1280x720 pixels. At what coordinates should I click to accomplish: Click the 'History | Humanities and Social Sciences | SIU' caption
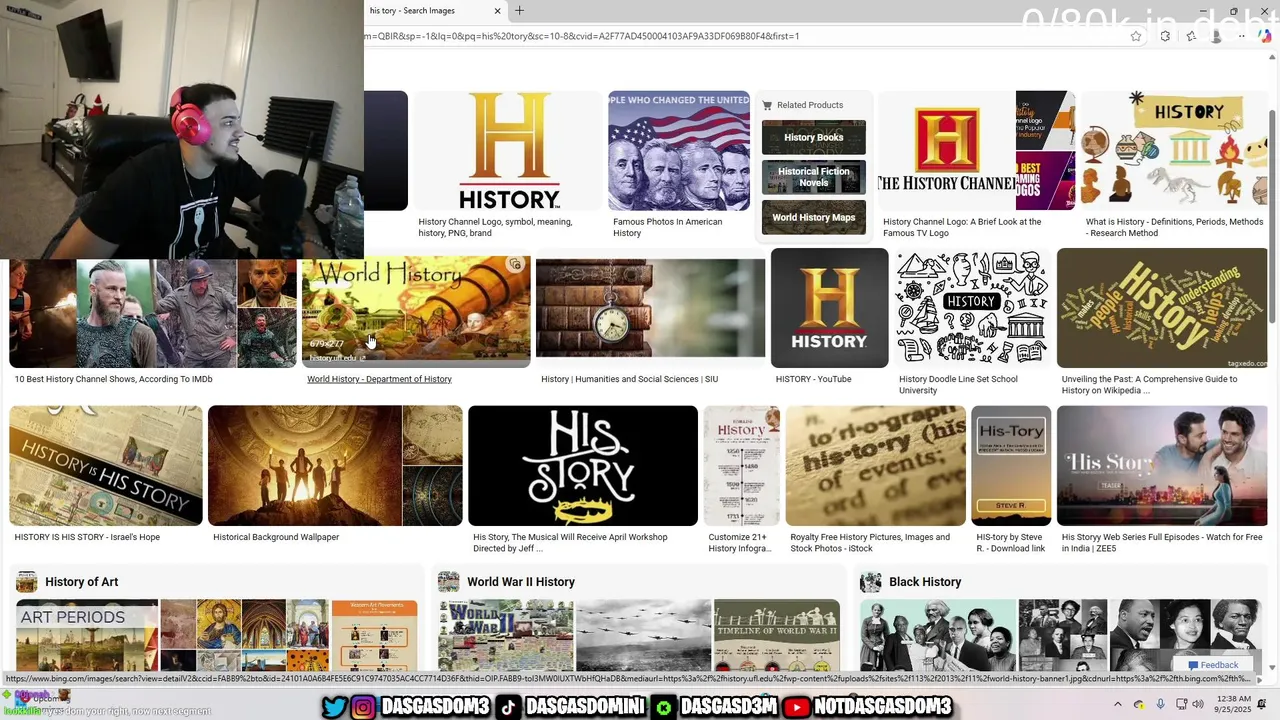click(x=630, y=379)
